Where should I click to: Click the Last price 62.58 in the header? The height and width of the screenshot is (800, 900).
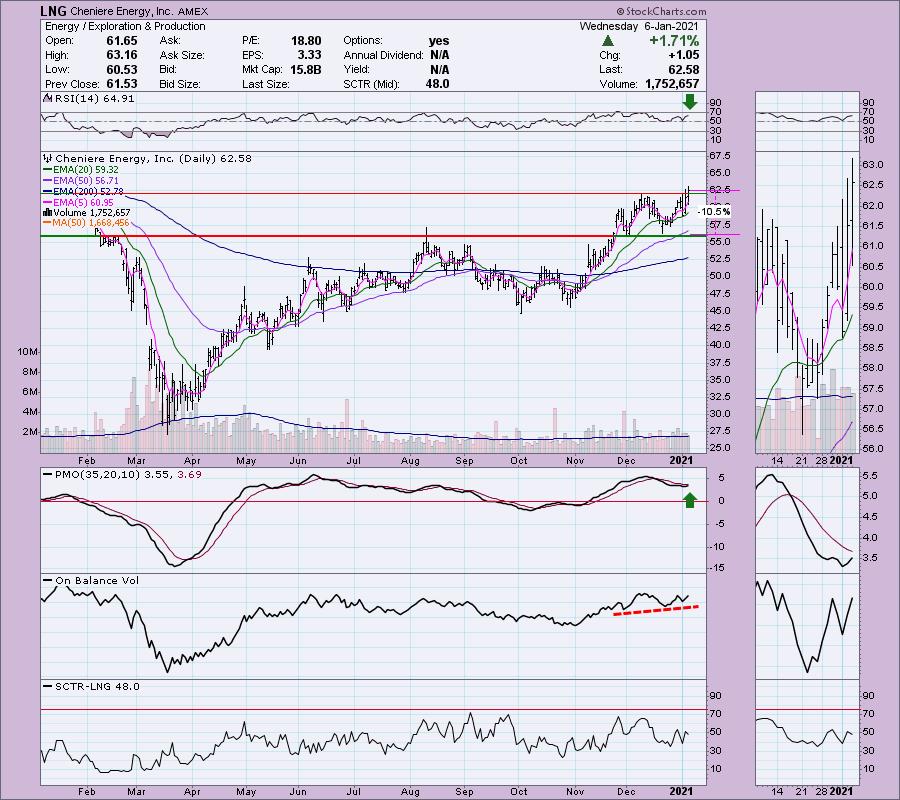684,69
